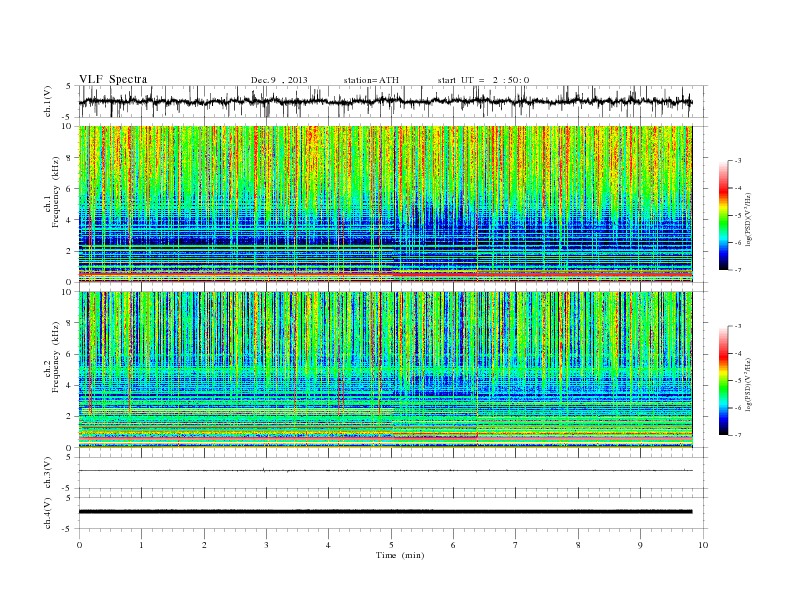Click inside the ch.2 frequency spectrogram
This screenshot has height=612, width=792.
pyautogui.click(x=385, y=370)
